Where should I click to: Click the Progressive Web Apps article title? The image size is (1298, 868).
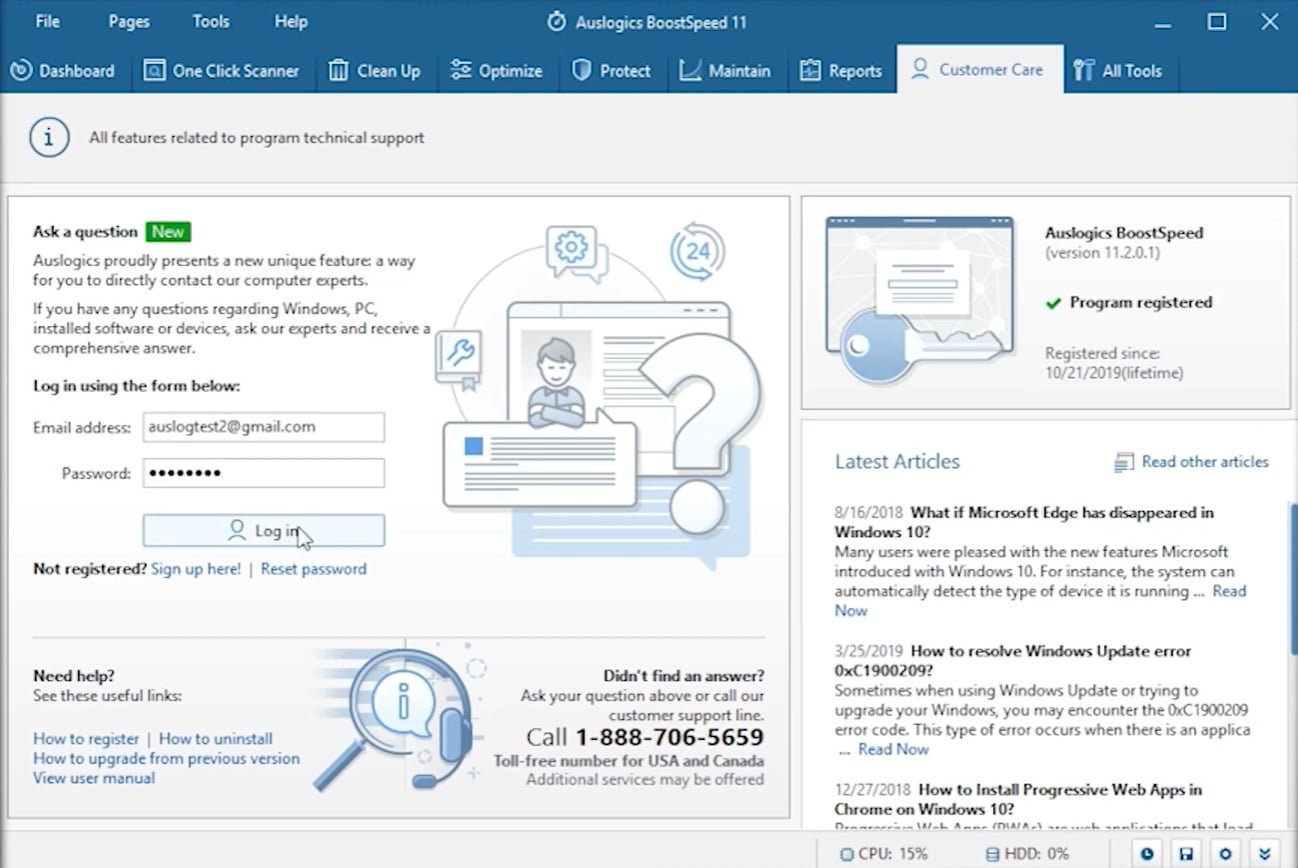(1018, 799)
